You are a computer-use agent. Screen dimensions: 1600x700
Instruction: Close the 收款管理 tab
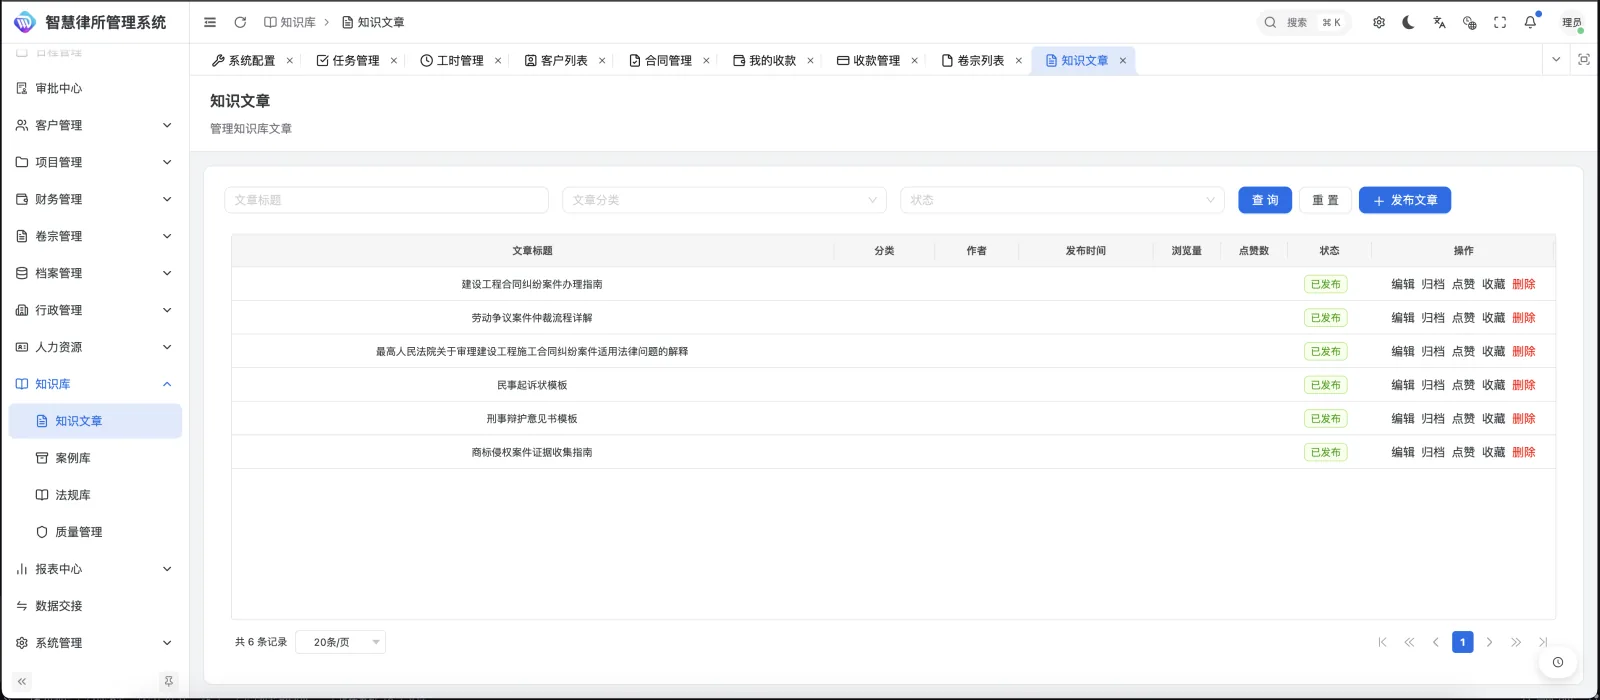click(x=914, y=61)
